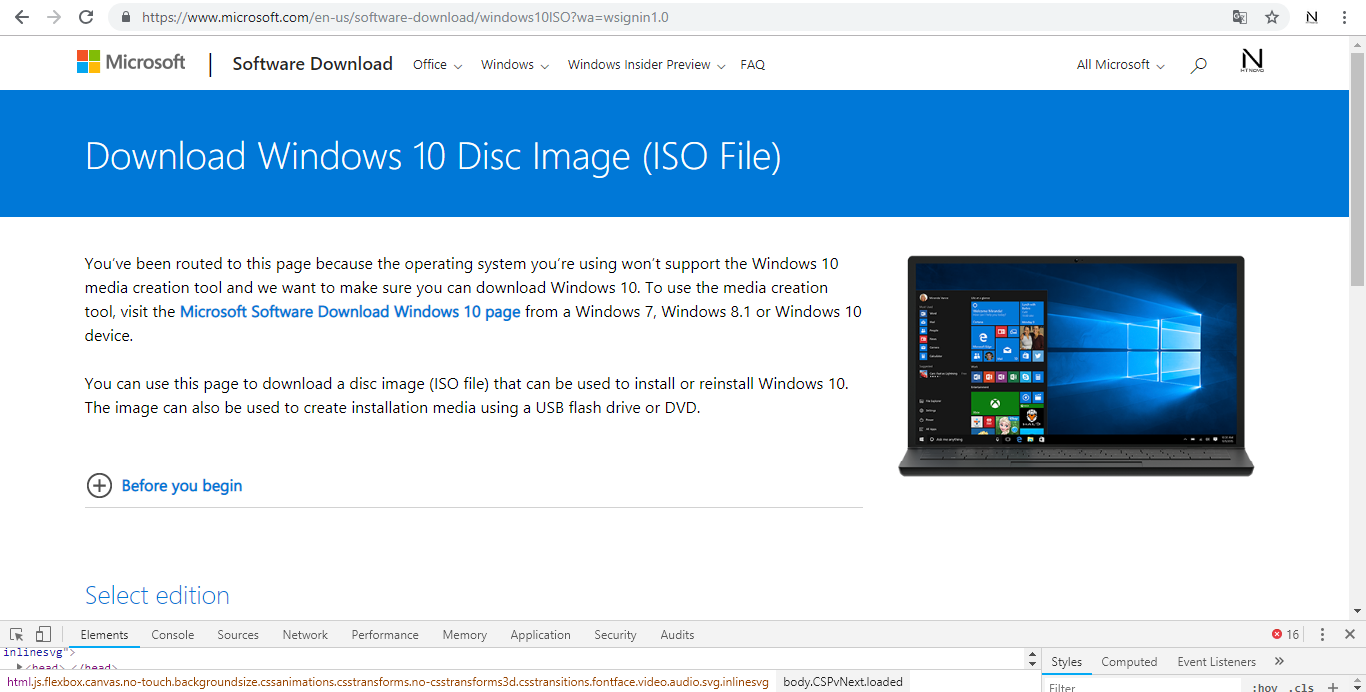Open the Microsoft Software Download Windows 10 page link
The height and width of the screenshot is (692, 1366).
pyautogui.click(x=349, y=311)
